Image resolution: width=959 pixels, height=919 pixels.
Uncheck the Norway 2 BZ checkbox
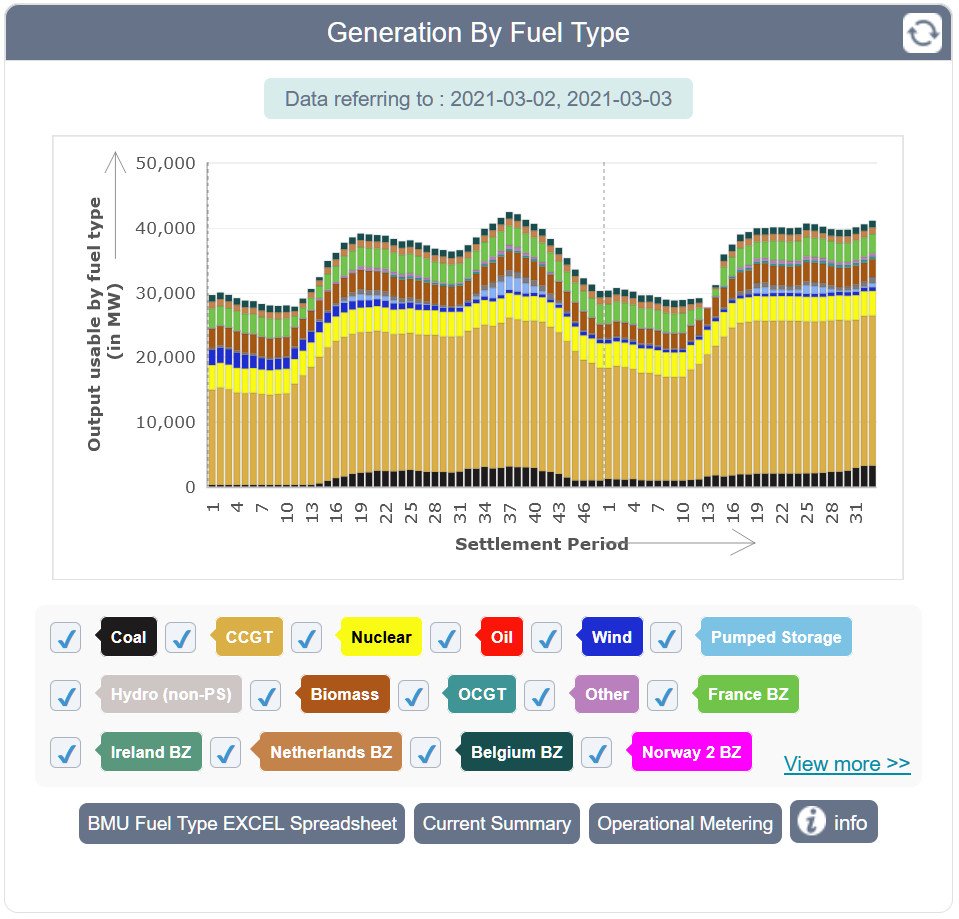(596, 753)
